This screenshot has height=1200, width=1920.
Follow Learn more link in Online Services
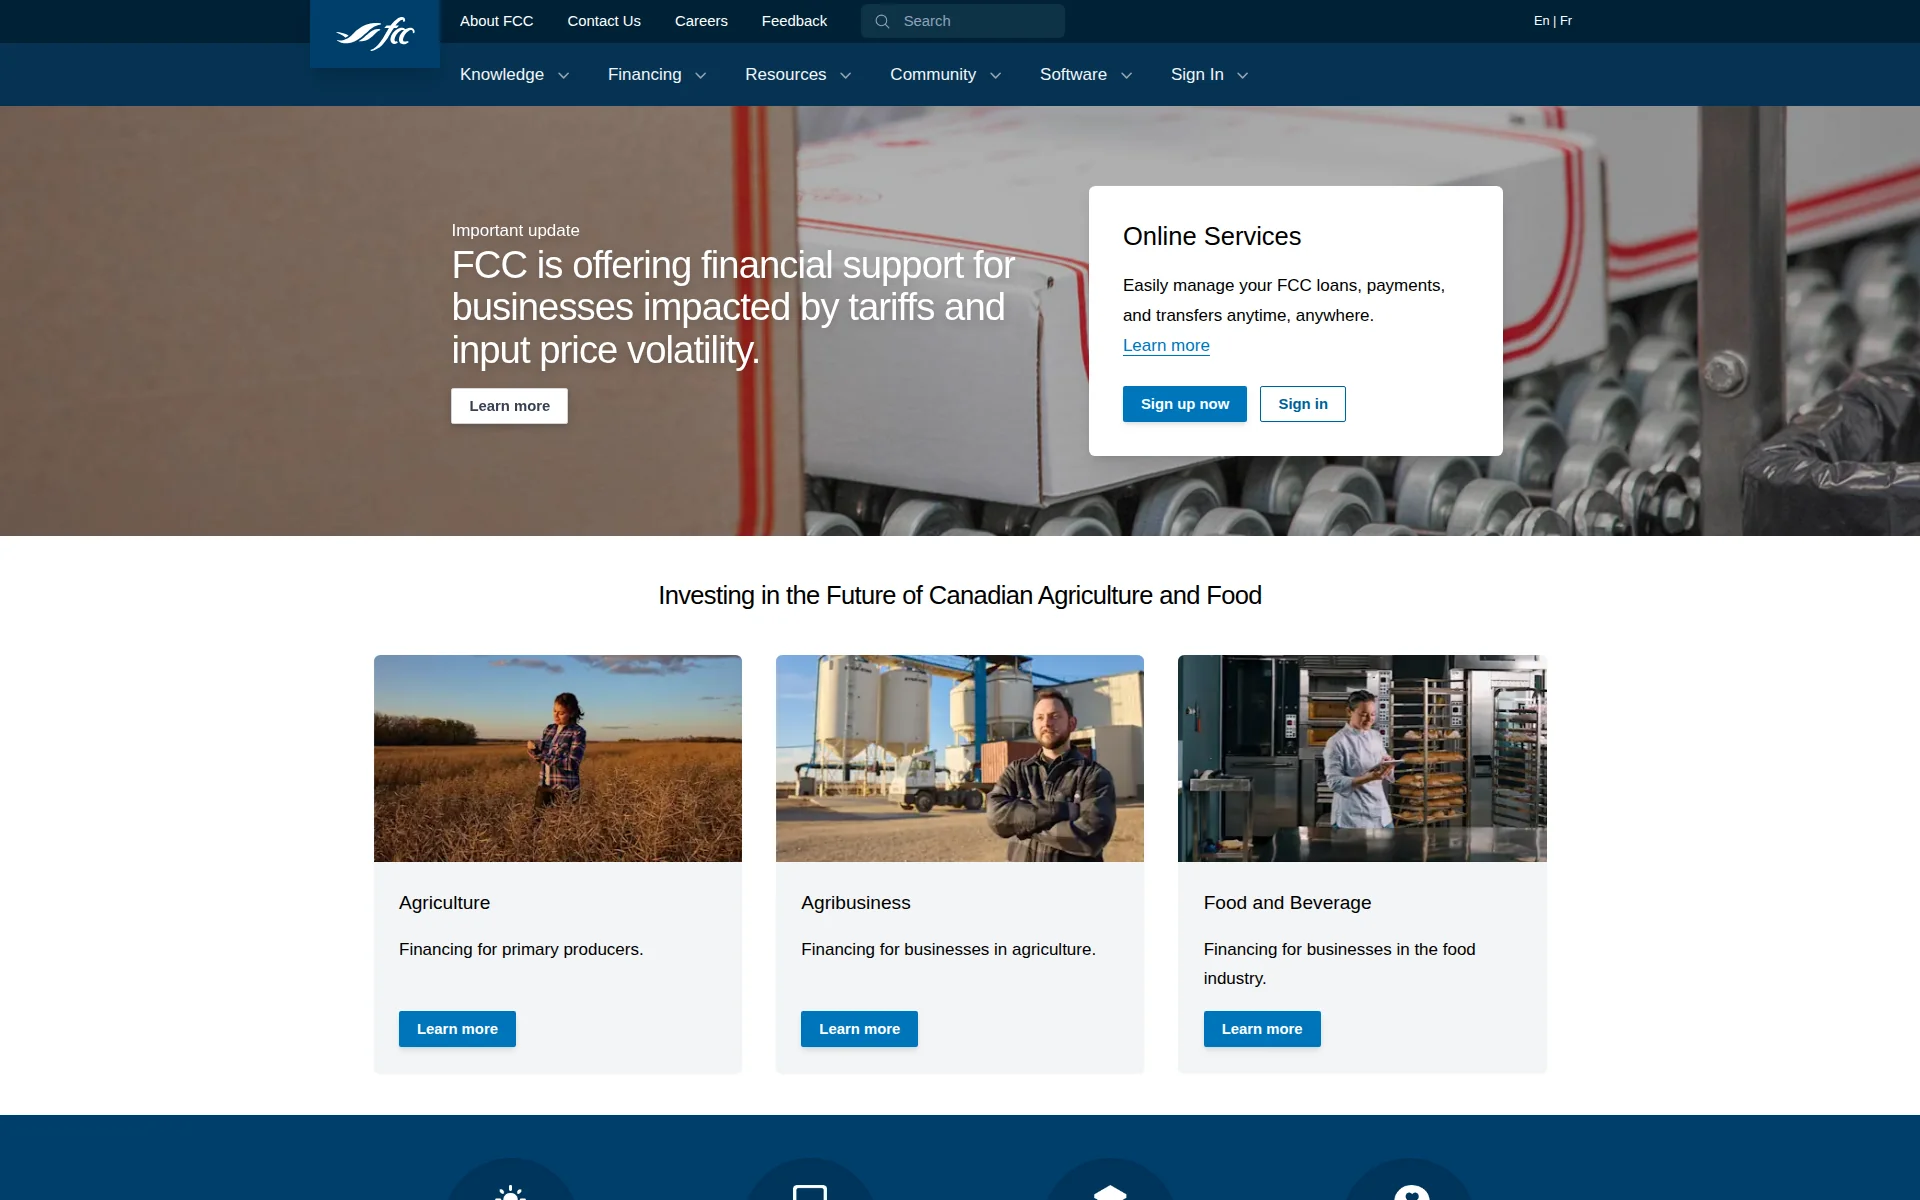pyautogui.click(x=1166, y=345)
